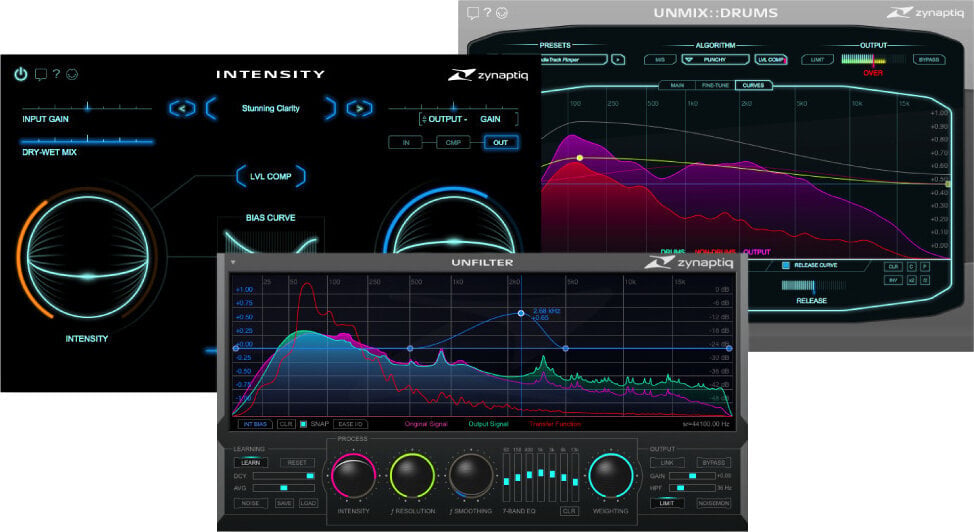Switch to MAIN tab in Unmix Drums
The width and height of the screenshot is (974, 532).
pos(677,85)
